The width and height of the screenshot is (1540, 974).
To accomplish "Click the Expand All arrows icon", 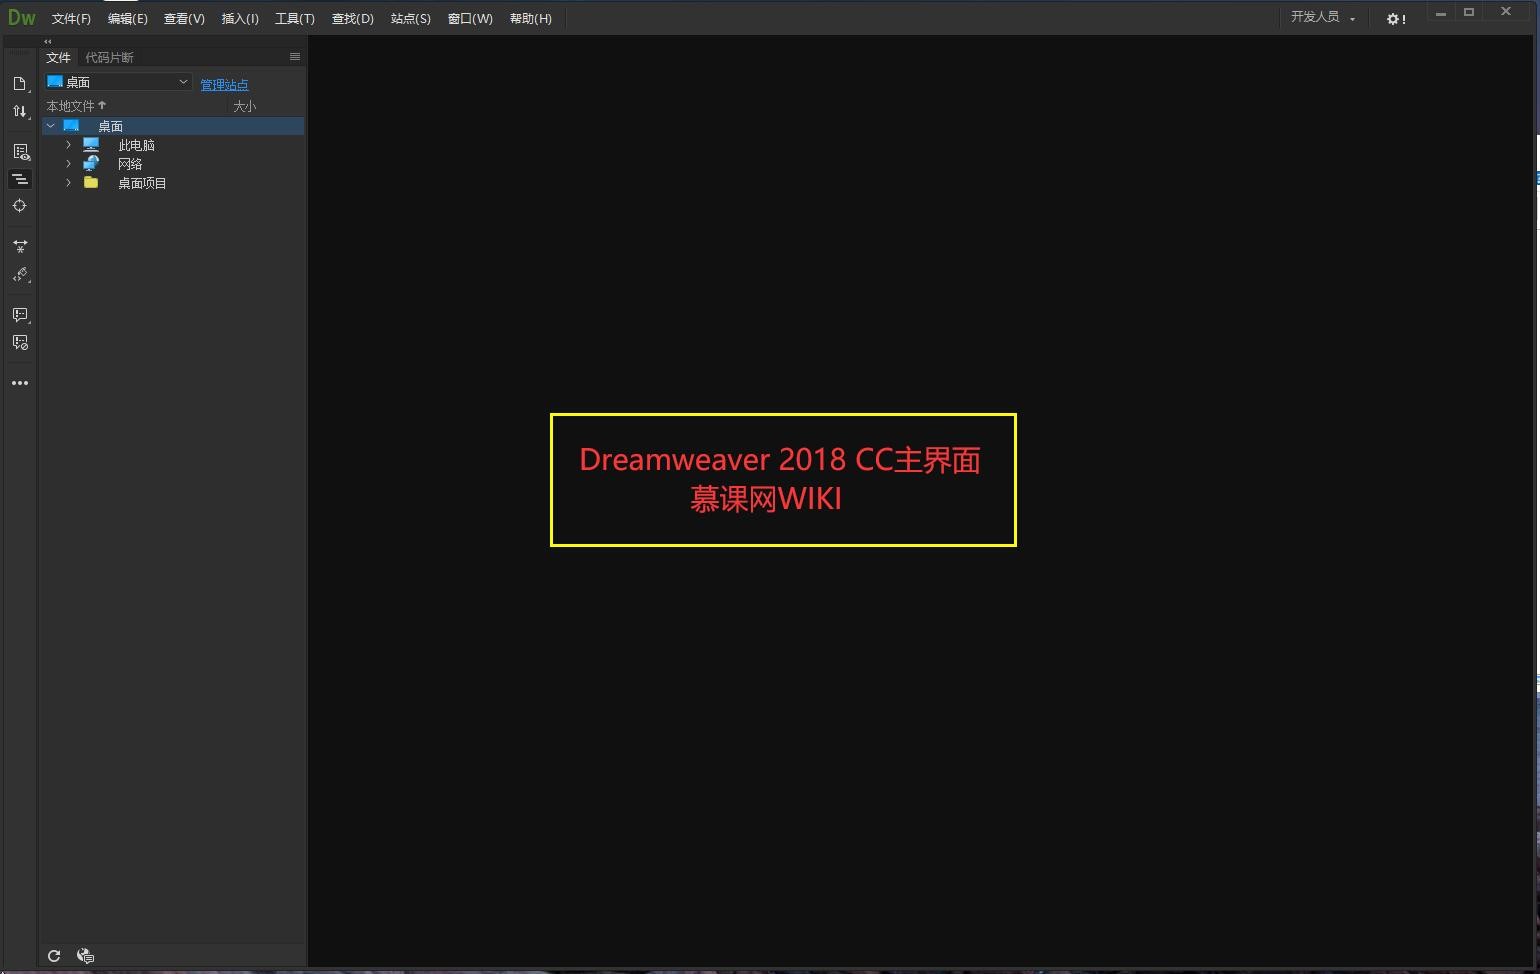I will (19, 246).
